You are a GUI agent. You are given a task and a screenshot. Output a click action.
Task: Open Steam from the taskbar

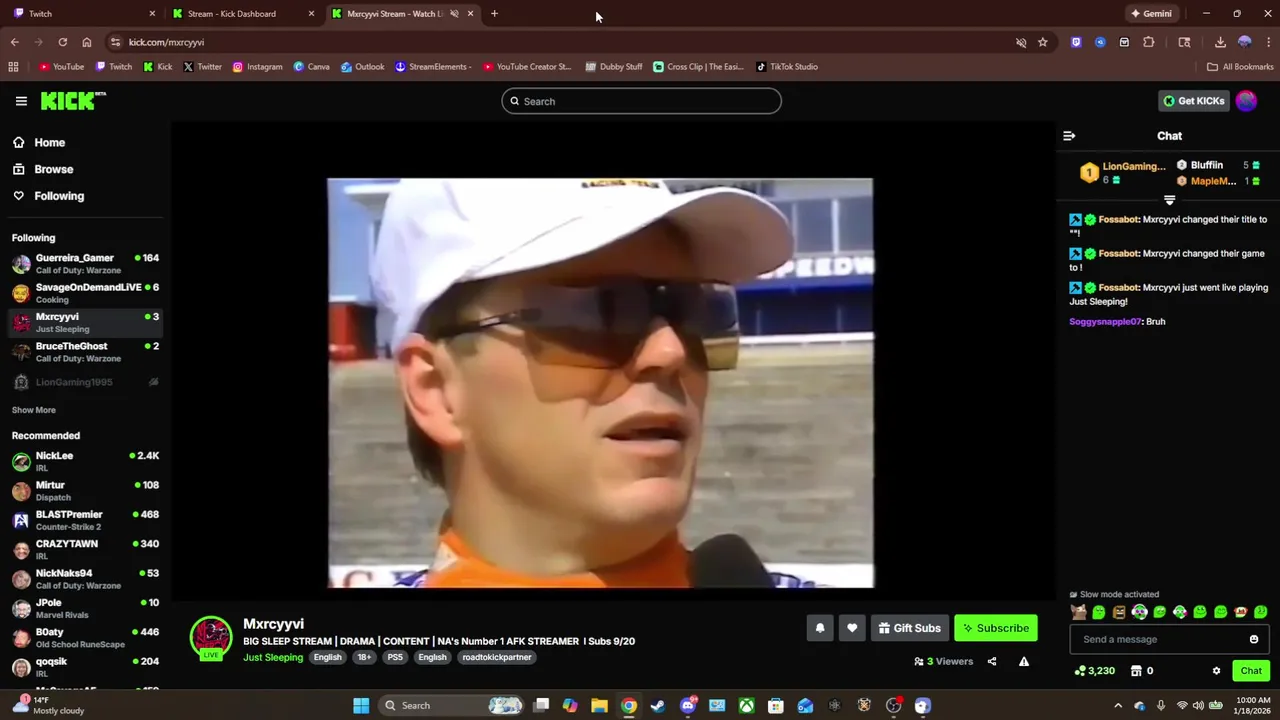(x=658, y=705)
